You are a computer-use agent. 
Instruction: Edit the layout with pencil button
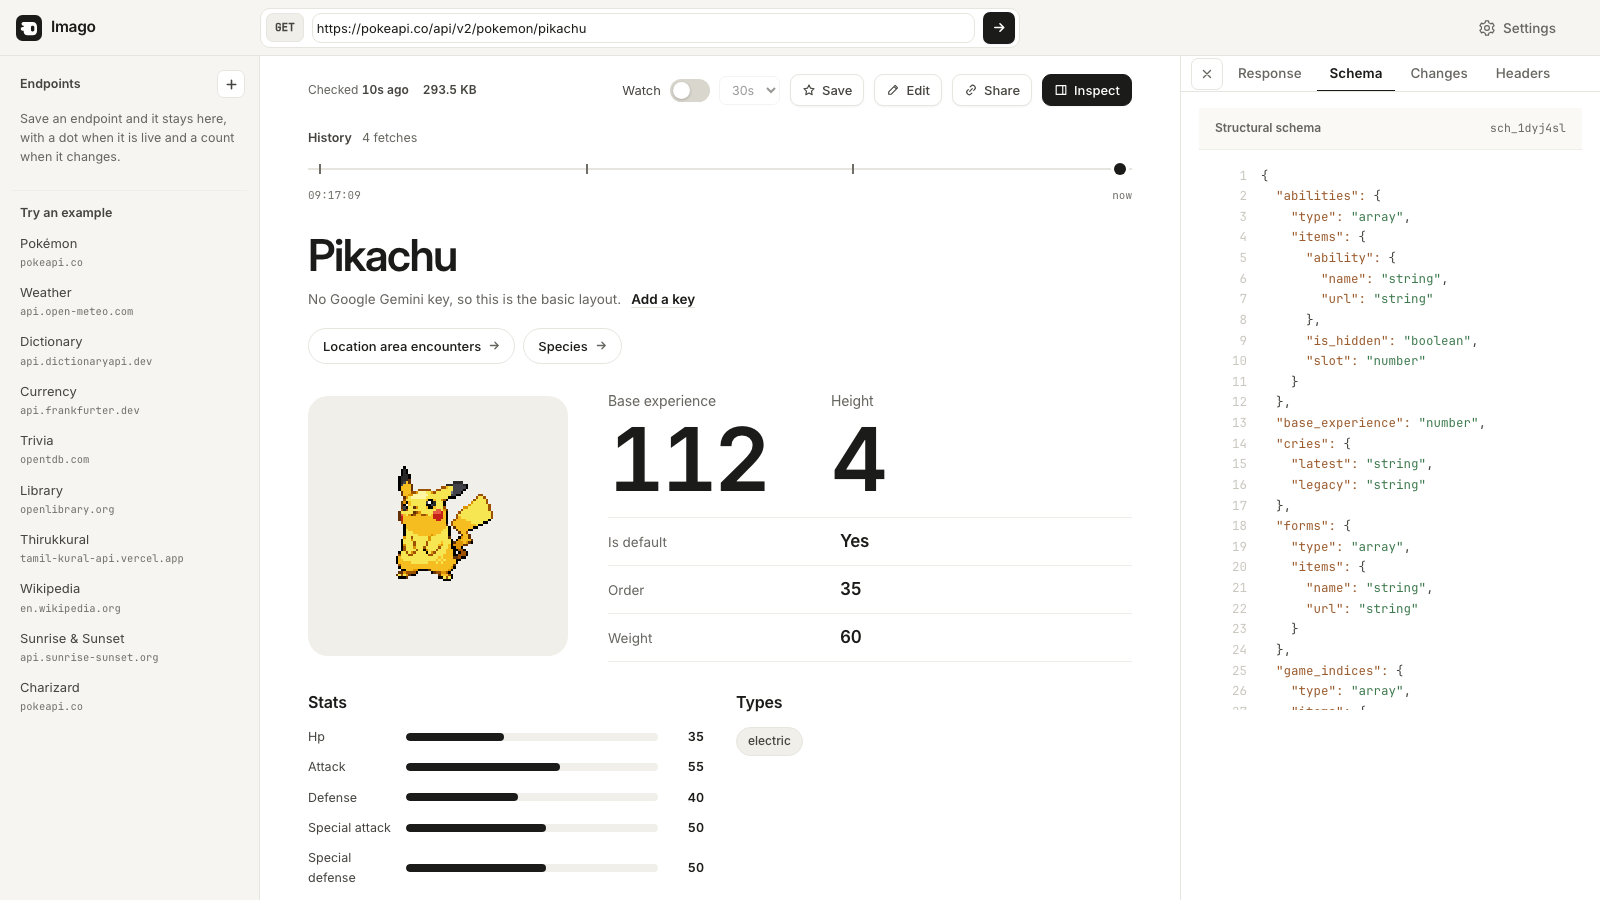coord(908,90)
